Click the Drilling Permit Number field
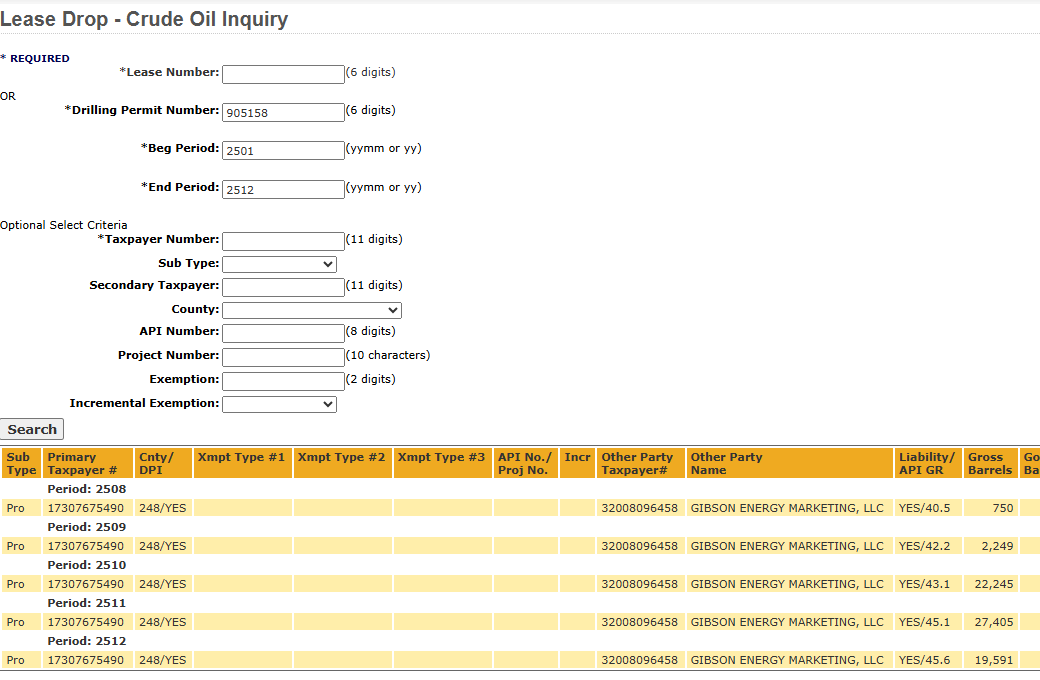1040x680 pixels. pos(283,112)
